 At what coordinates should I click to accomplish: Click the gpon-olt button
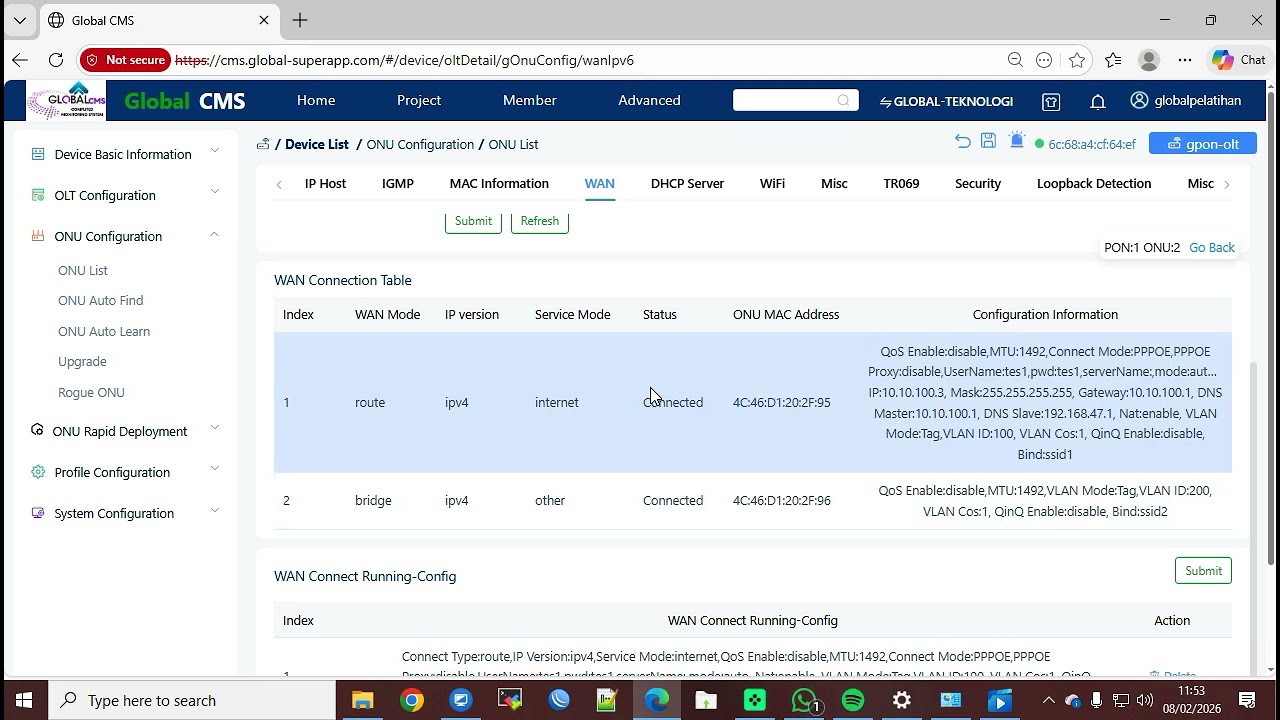coord(1203,144)
